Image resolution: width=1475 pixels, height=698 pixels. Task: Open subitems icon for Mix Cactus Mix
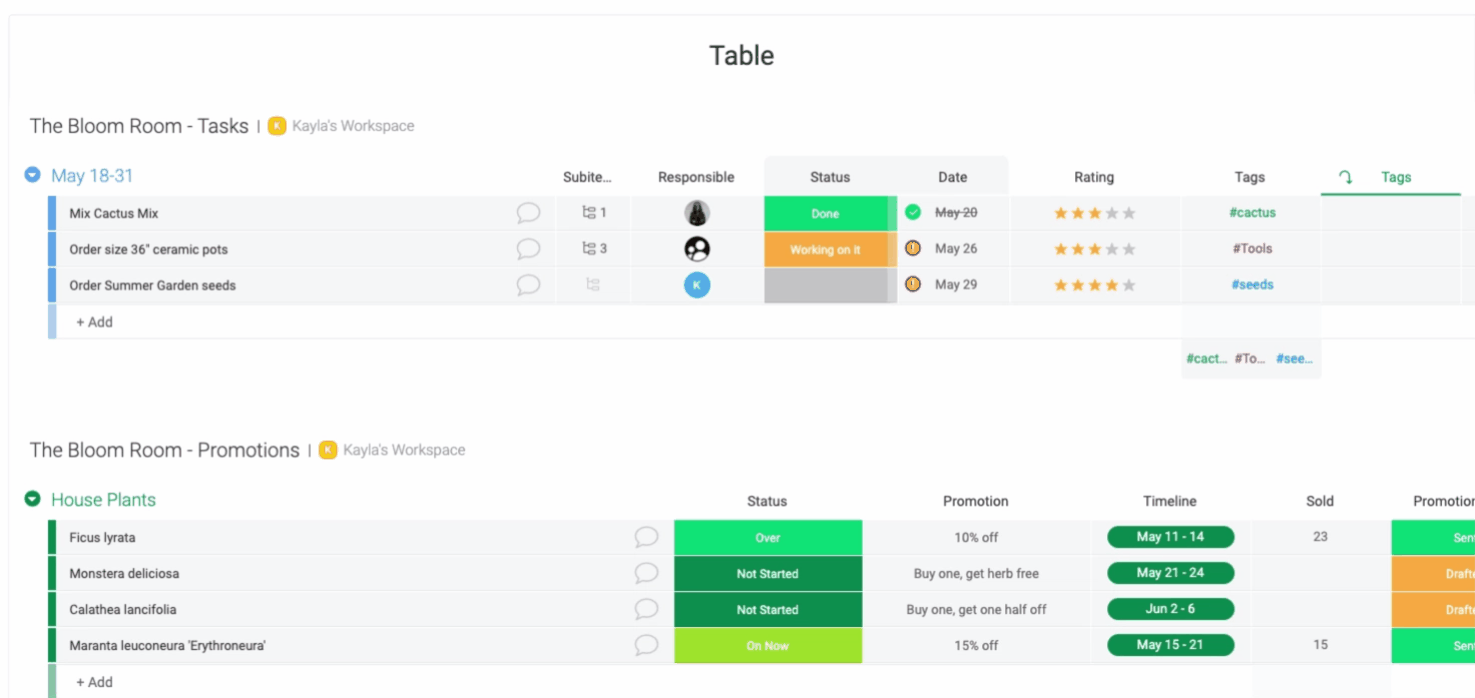coord(589,213)
